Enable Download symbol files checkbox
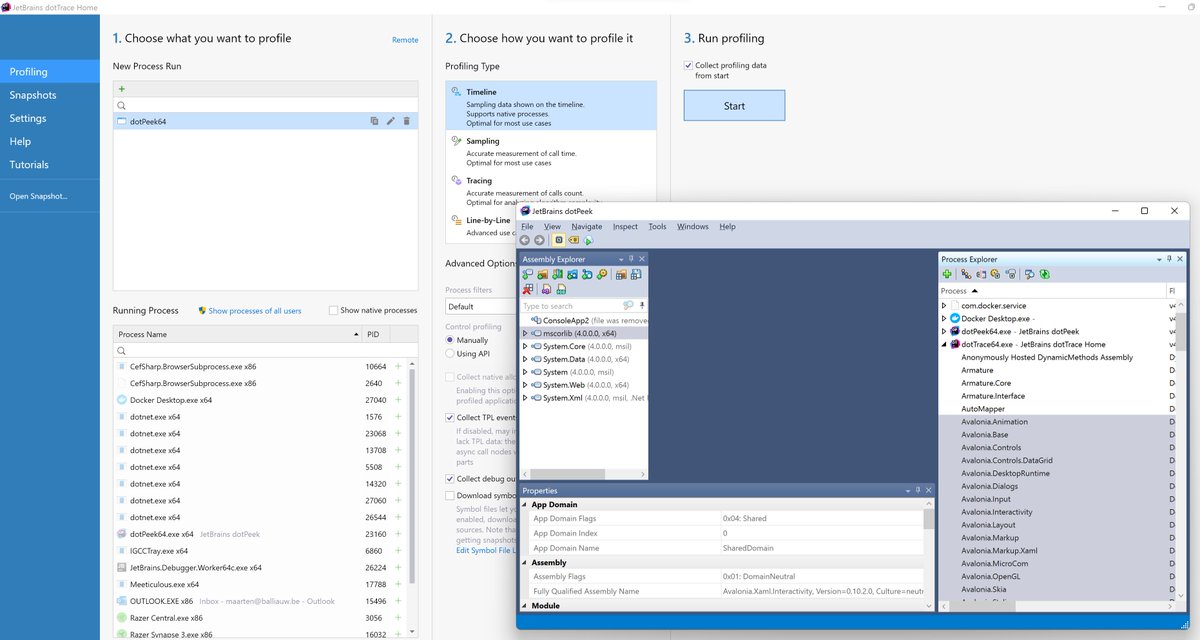This screenshot has height=640, width=1200. (450, 495)
